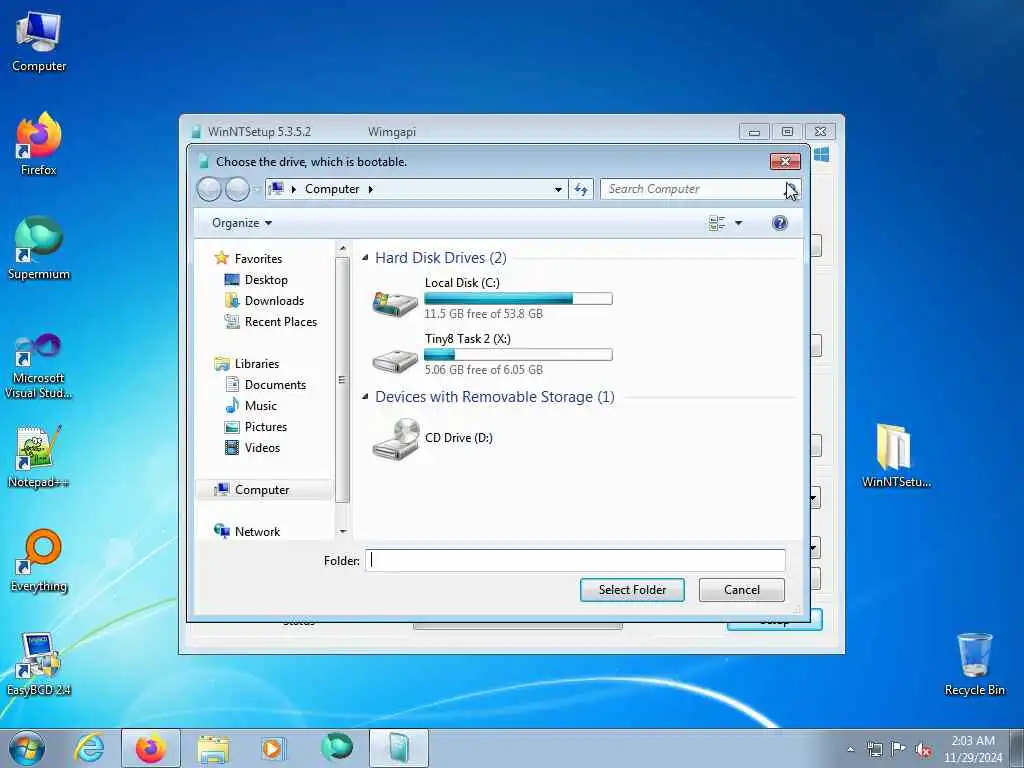Click the muted volume tray icon
Image resolution: width=1024 pixels, height=768 pixels.
pyautogui.click(x=923, y=749)
